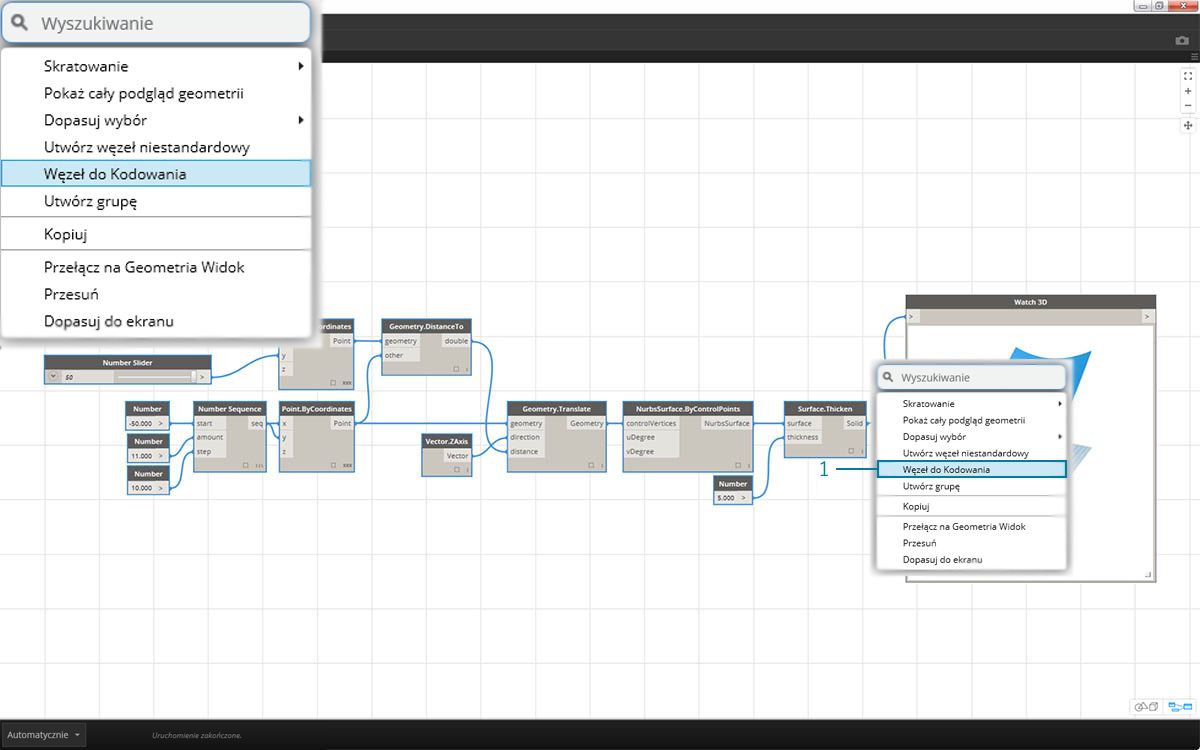
Task: Expand the Number Slider settings chevron
Action: click(x=54, y=377)
